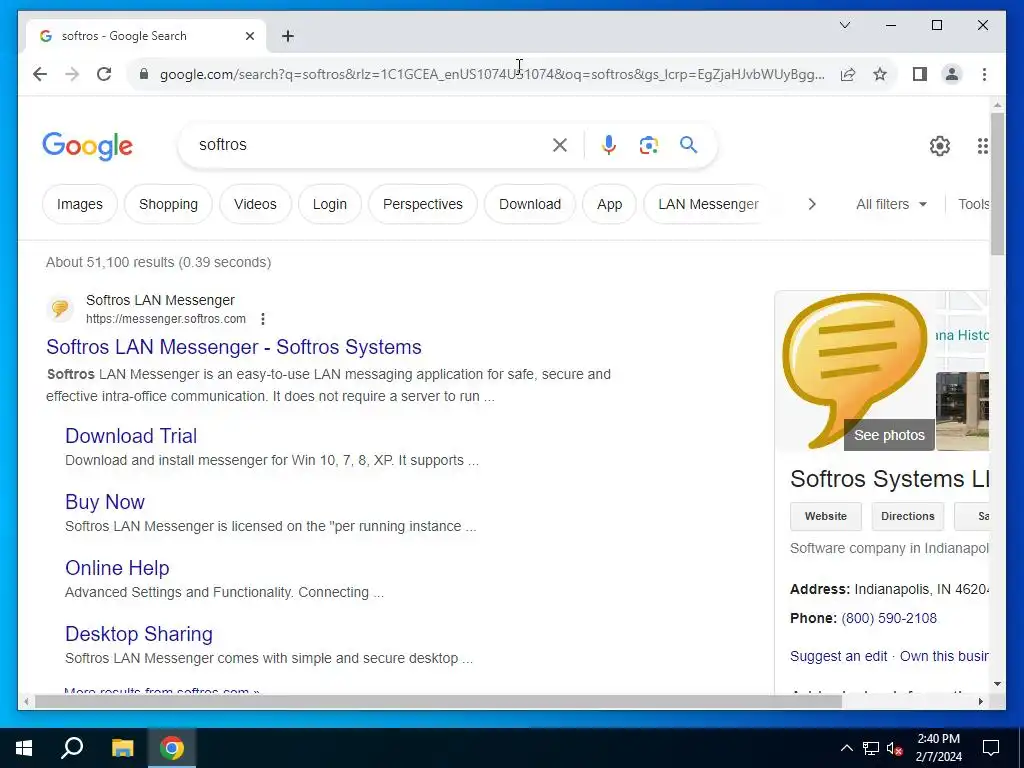
Task: Open network status in system tray
Action: tap(871, 748)
